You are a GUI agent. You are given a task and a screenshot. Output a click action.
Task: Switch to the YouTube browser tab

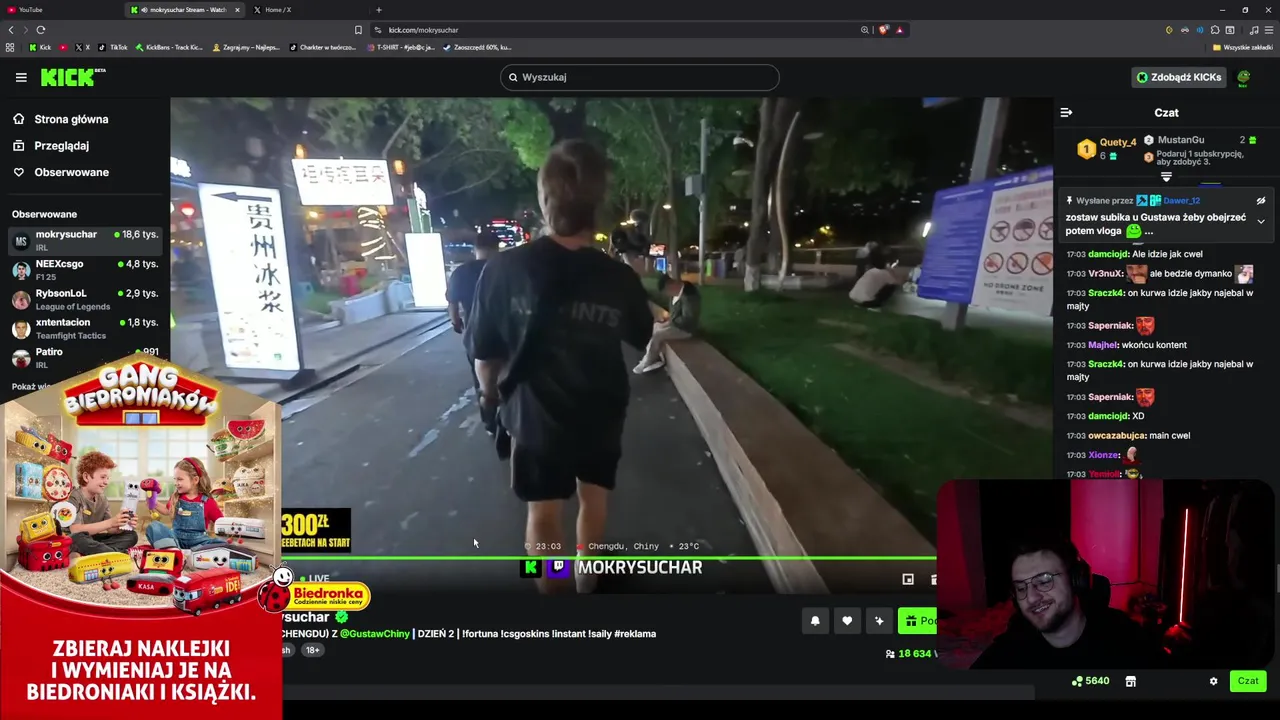[60, 10]
